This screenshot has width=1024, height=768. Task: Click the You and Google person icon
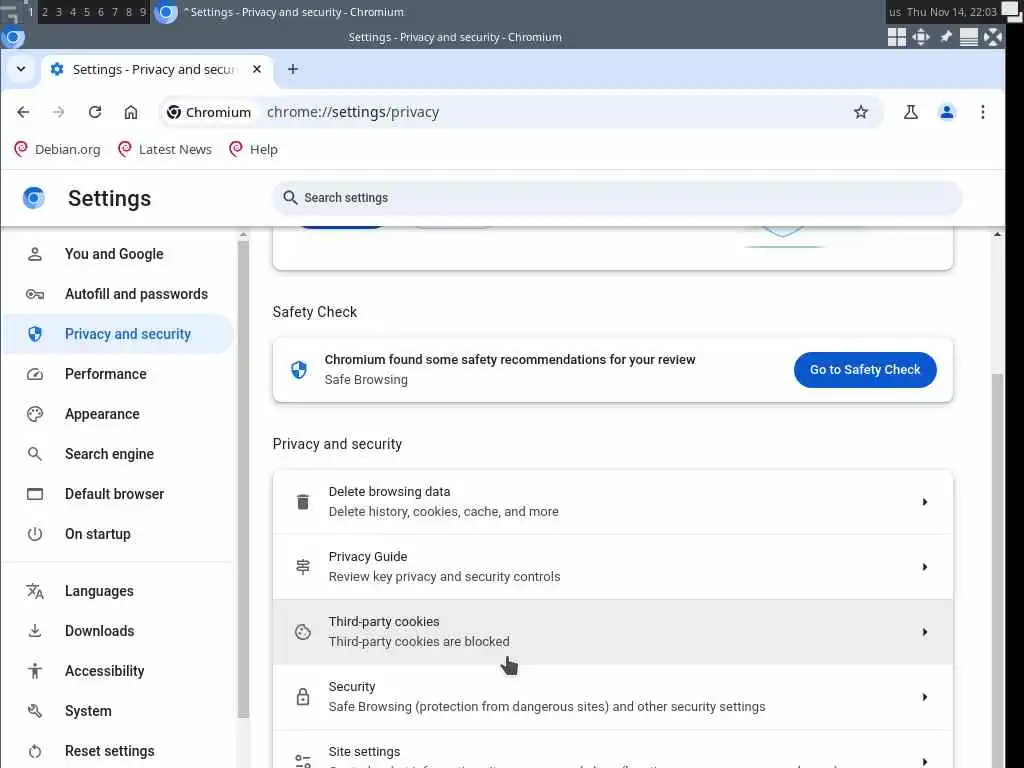(35, 254)
